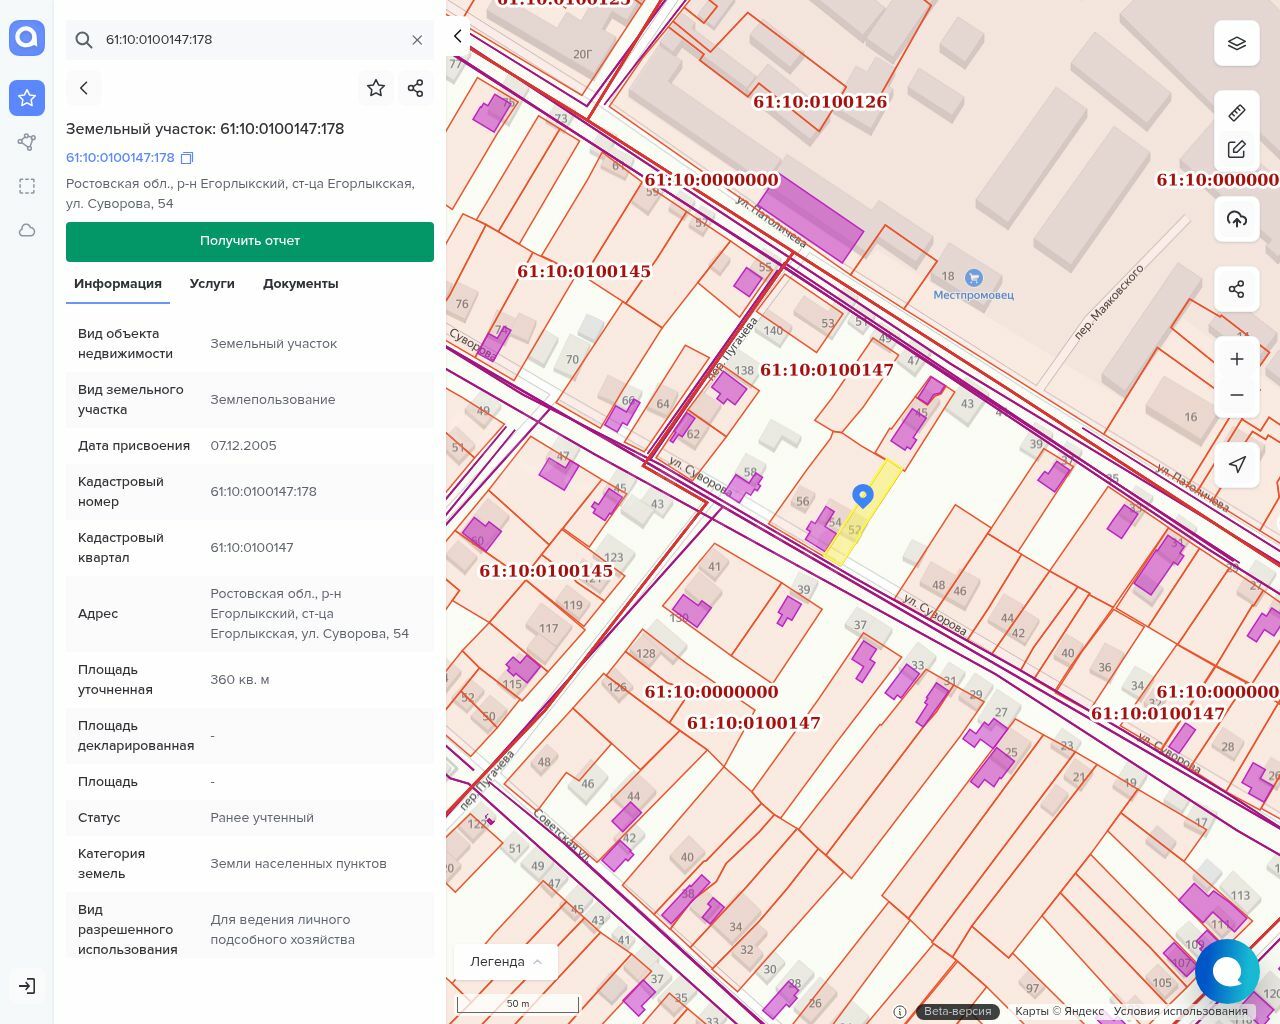Select the ruler measurement tool

tap(1237, 113)
